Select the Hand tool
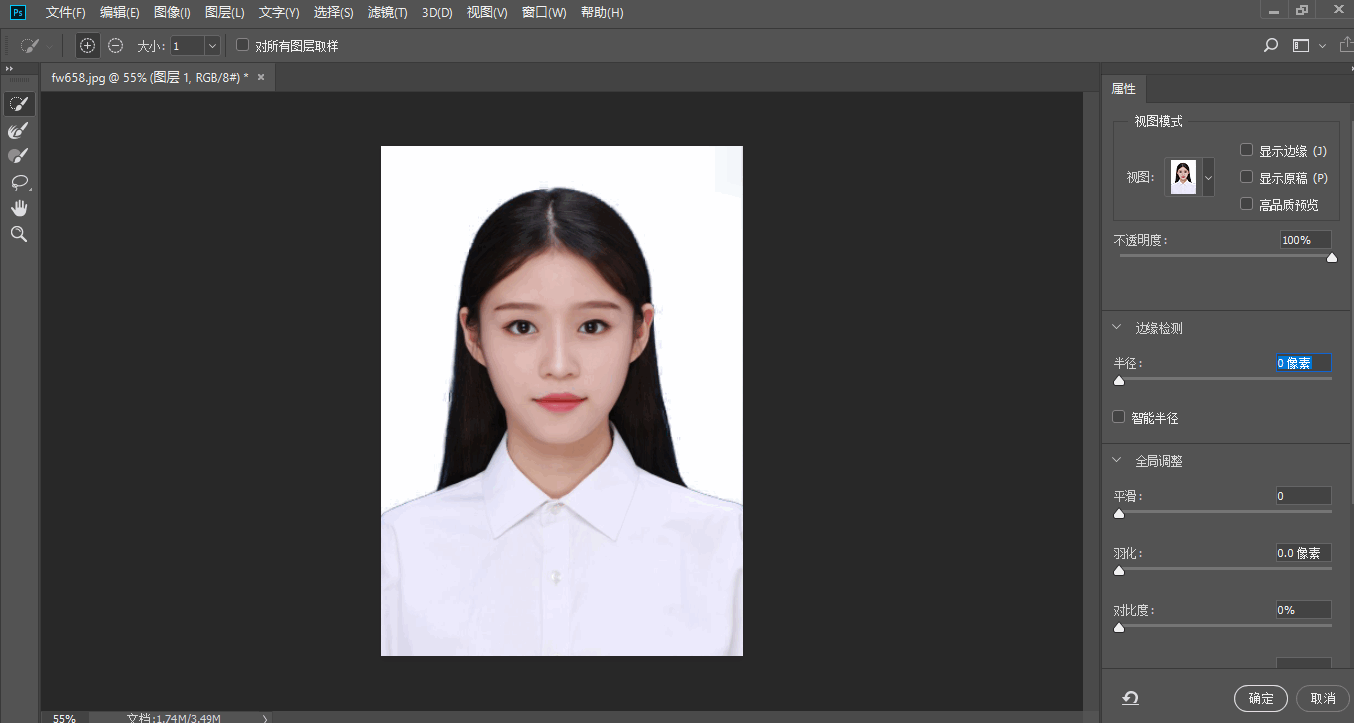1354x723 pixels. pyautogui.click(x=19, y=207)
